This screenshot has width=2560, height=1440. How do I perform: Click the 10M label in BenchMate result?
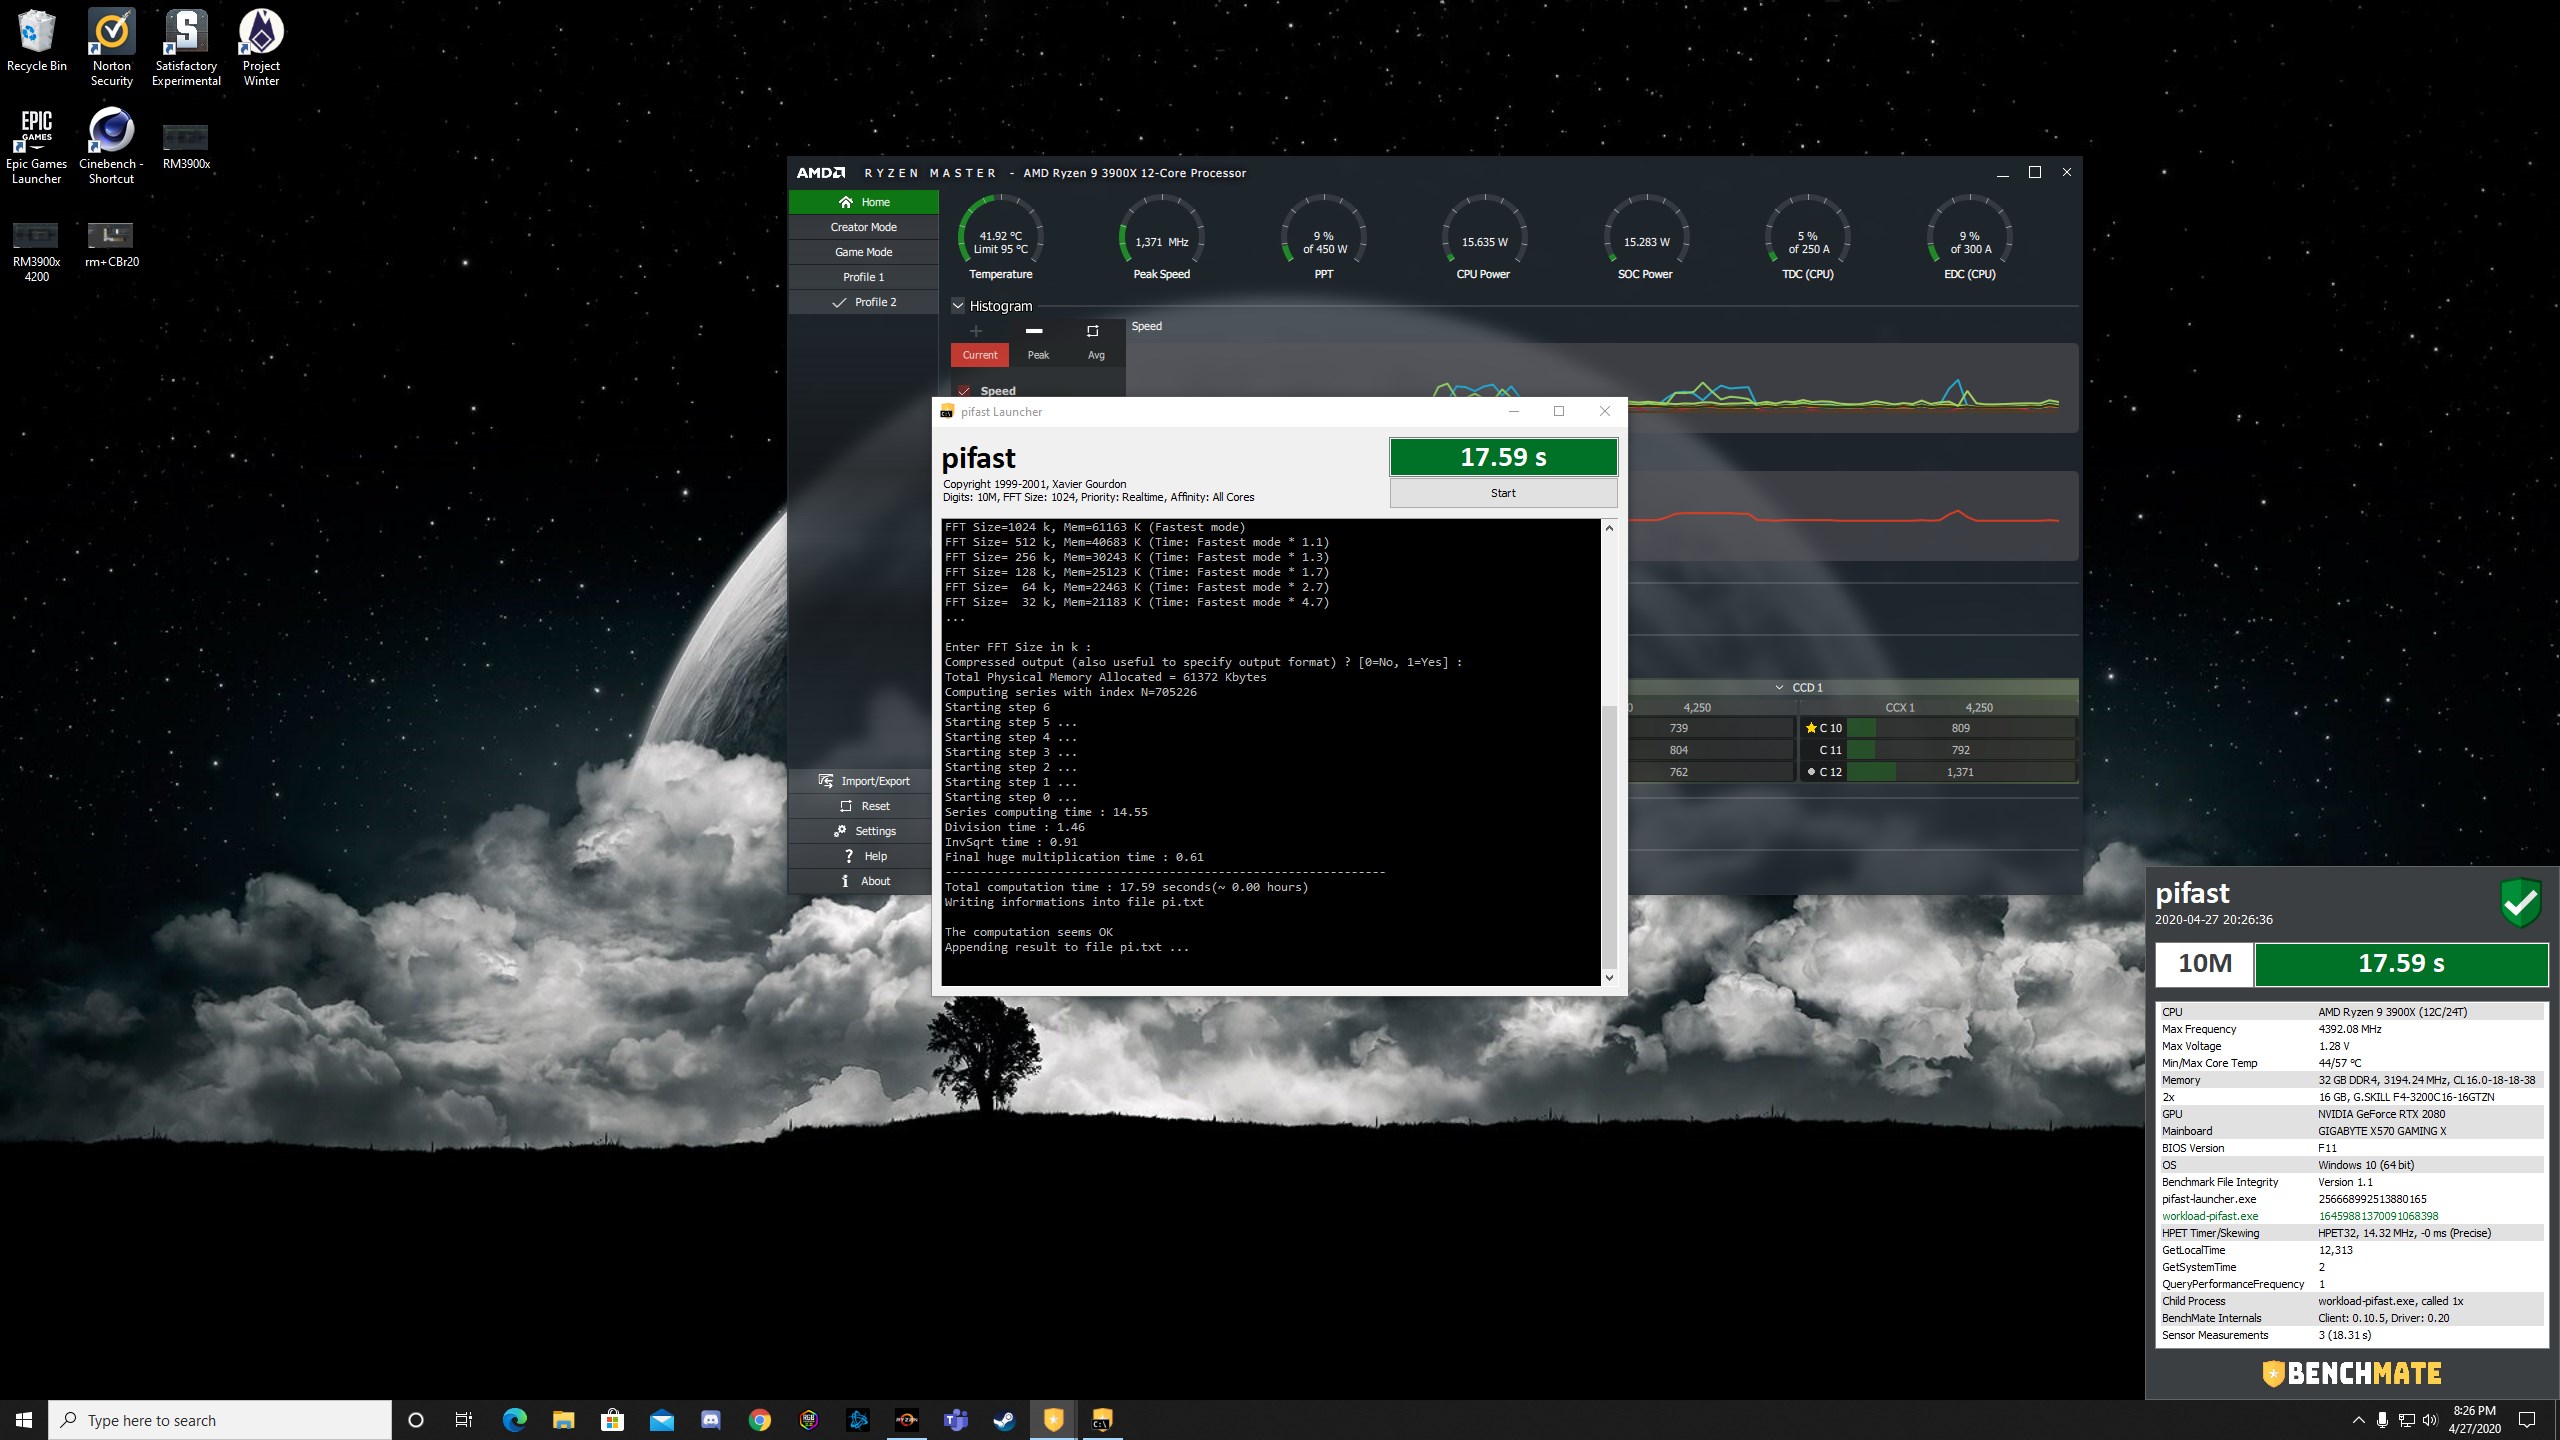coord(2204,963)
